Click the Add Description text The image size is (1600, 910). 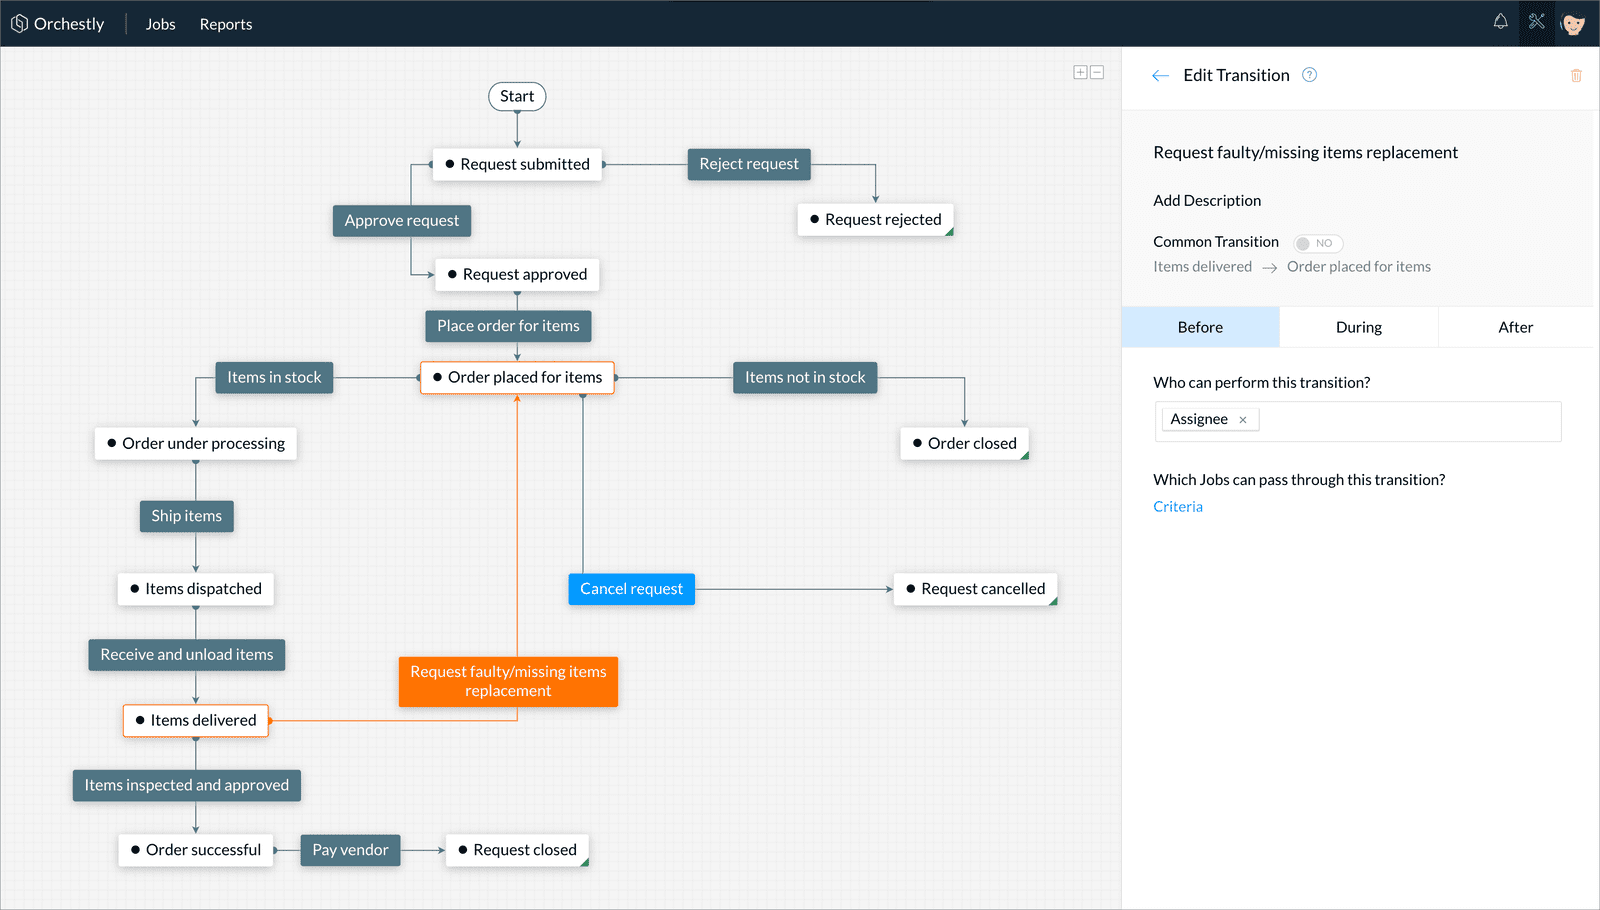tap(1207, 201)
